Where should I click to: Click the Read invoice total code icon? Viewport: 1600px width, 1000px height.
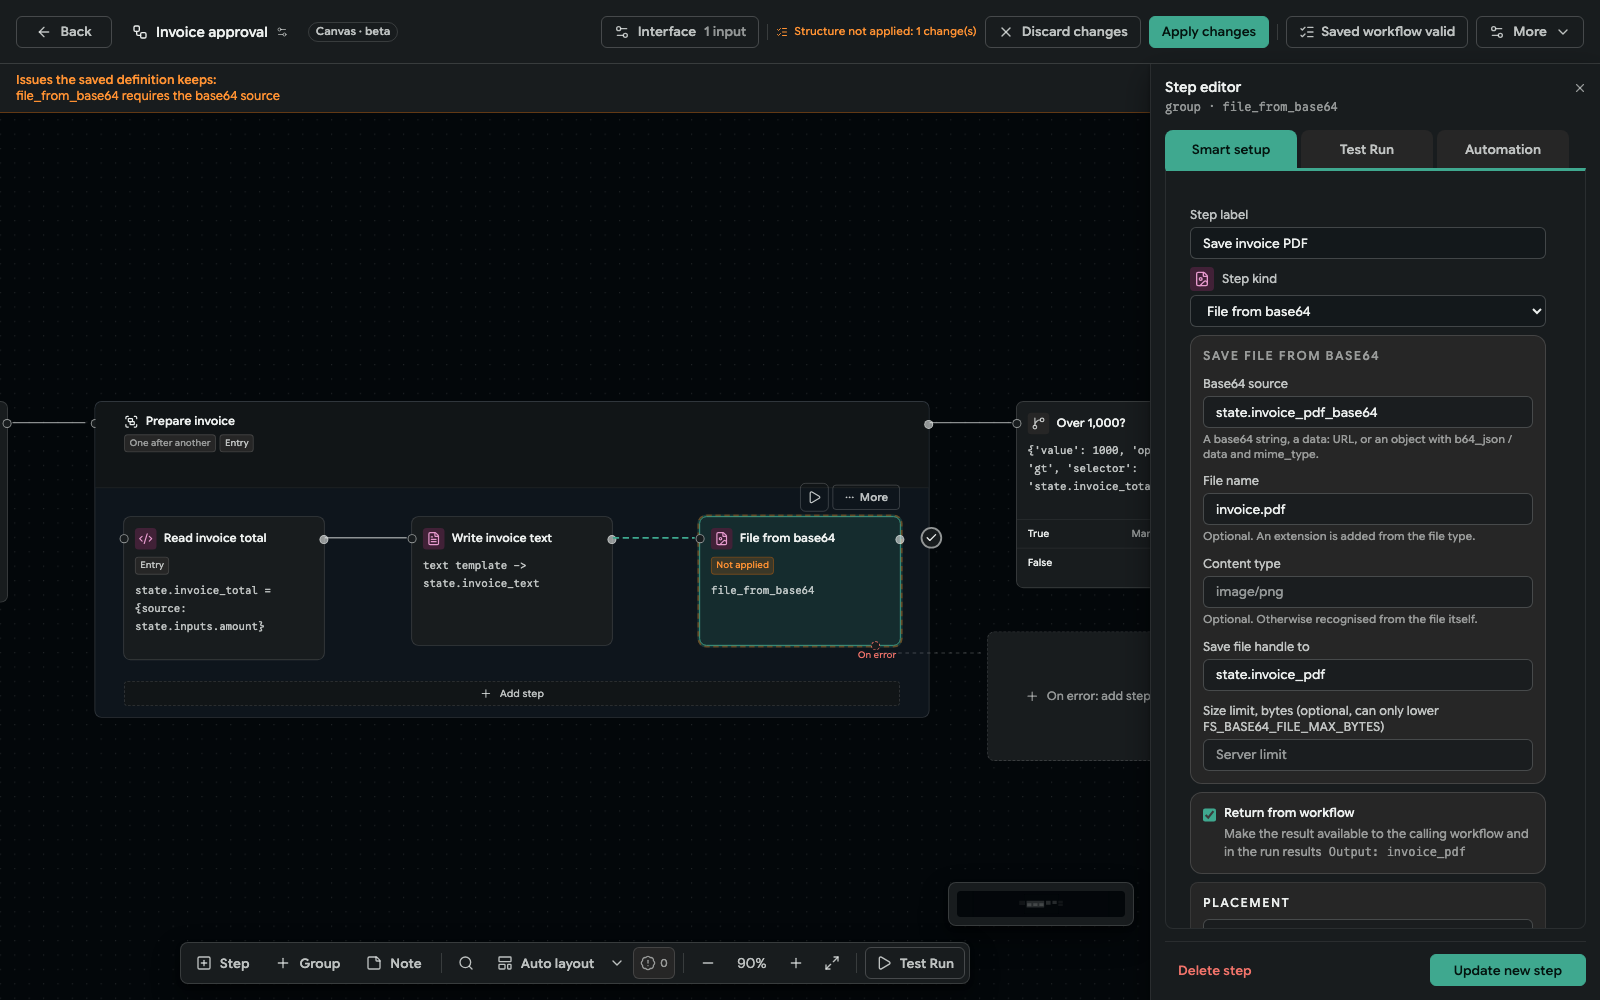point(146,538)
